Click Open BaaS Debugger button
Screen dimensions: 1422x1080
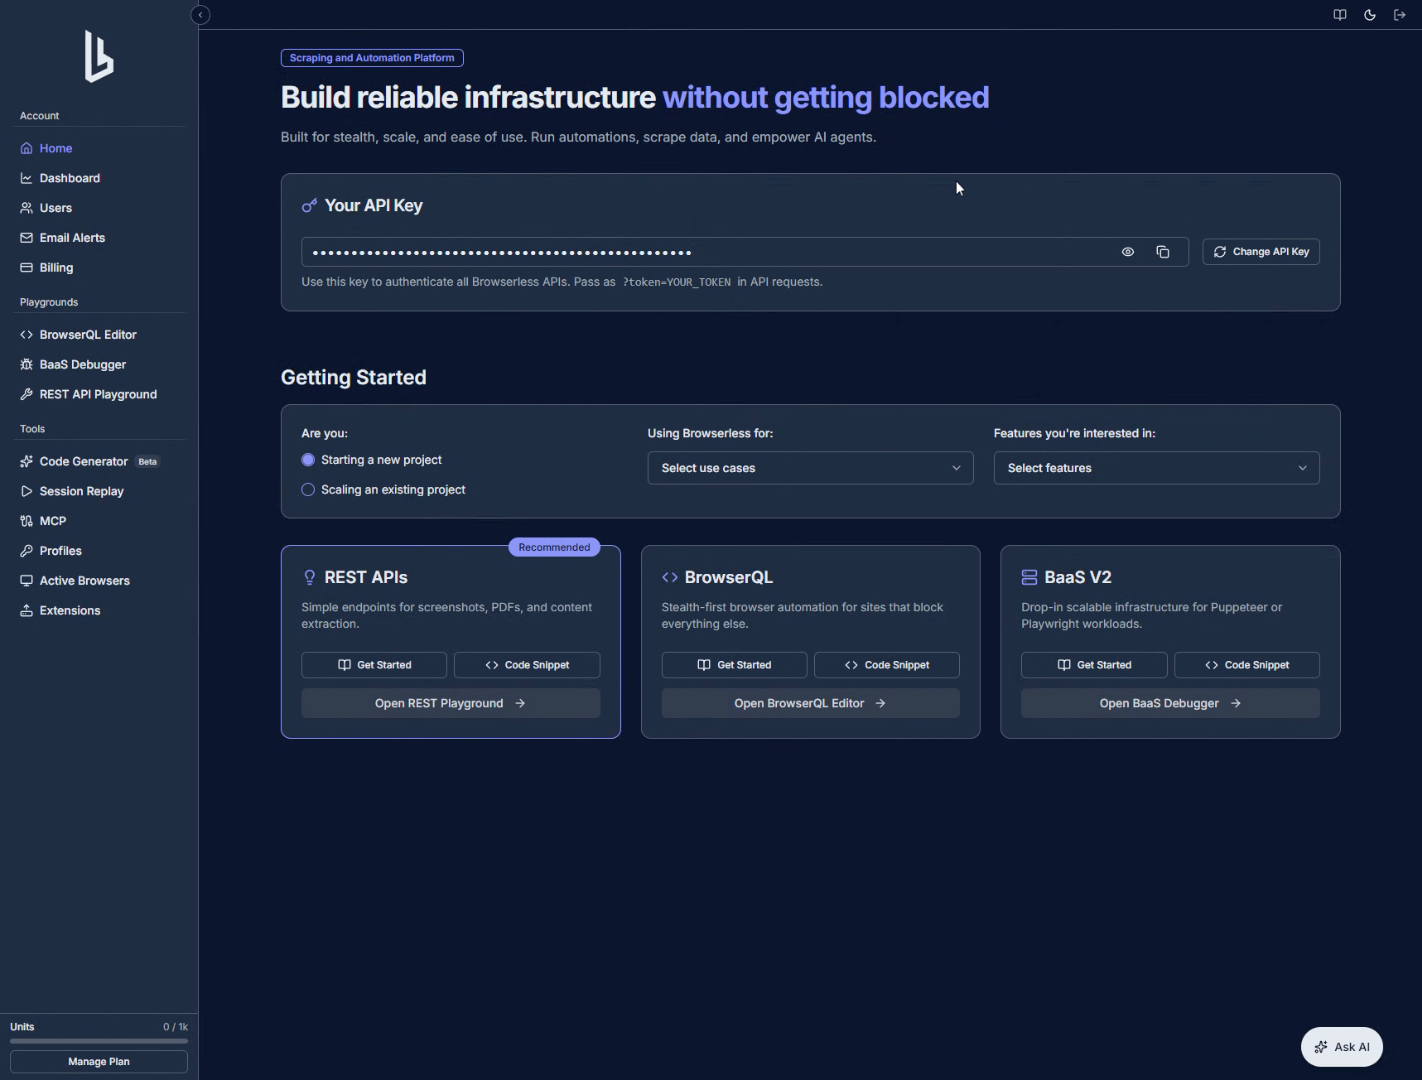coord(1170,703)
